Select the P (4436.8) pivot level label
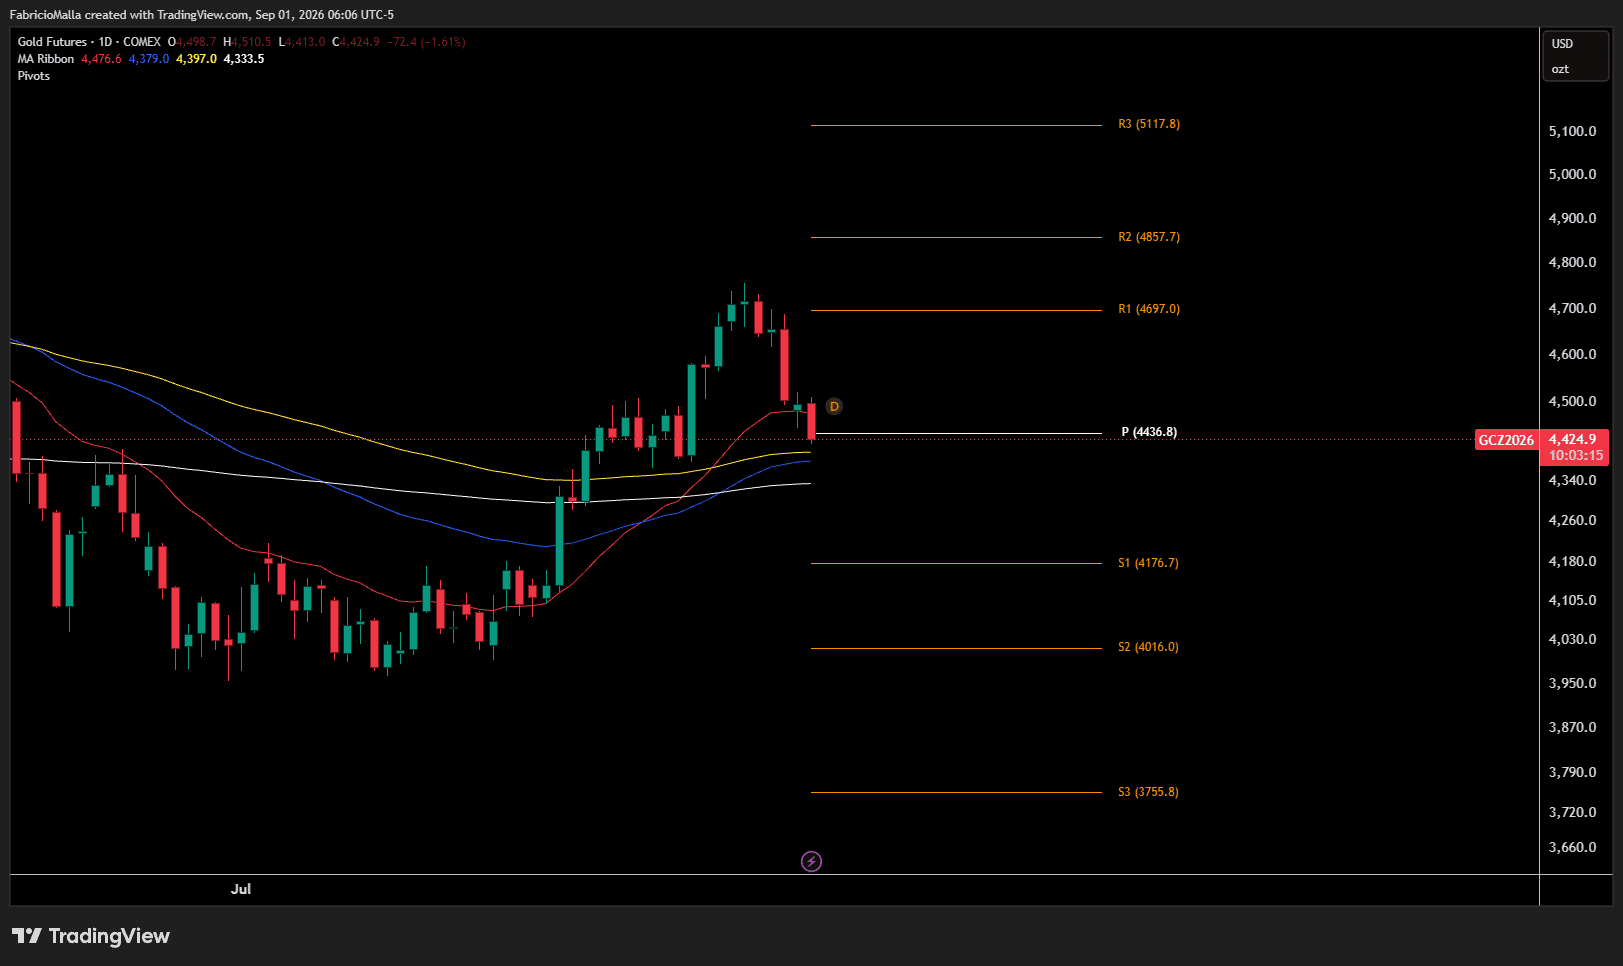Viewport: 1623px width, 966px height. point(1149,432)
